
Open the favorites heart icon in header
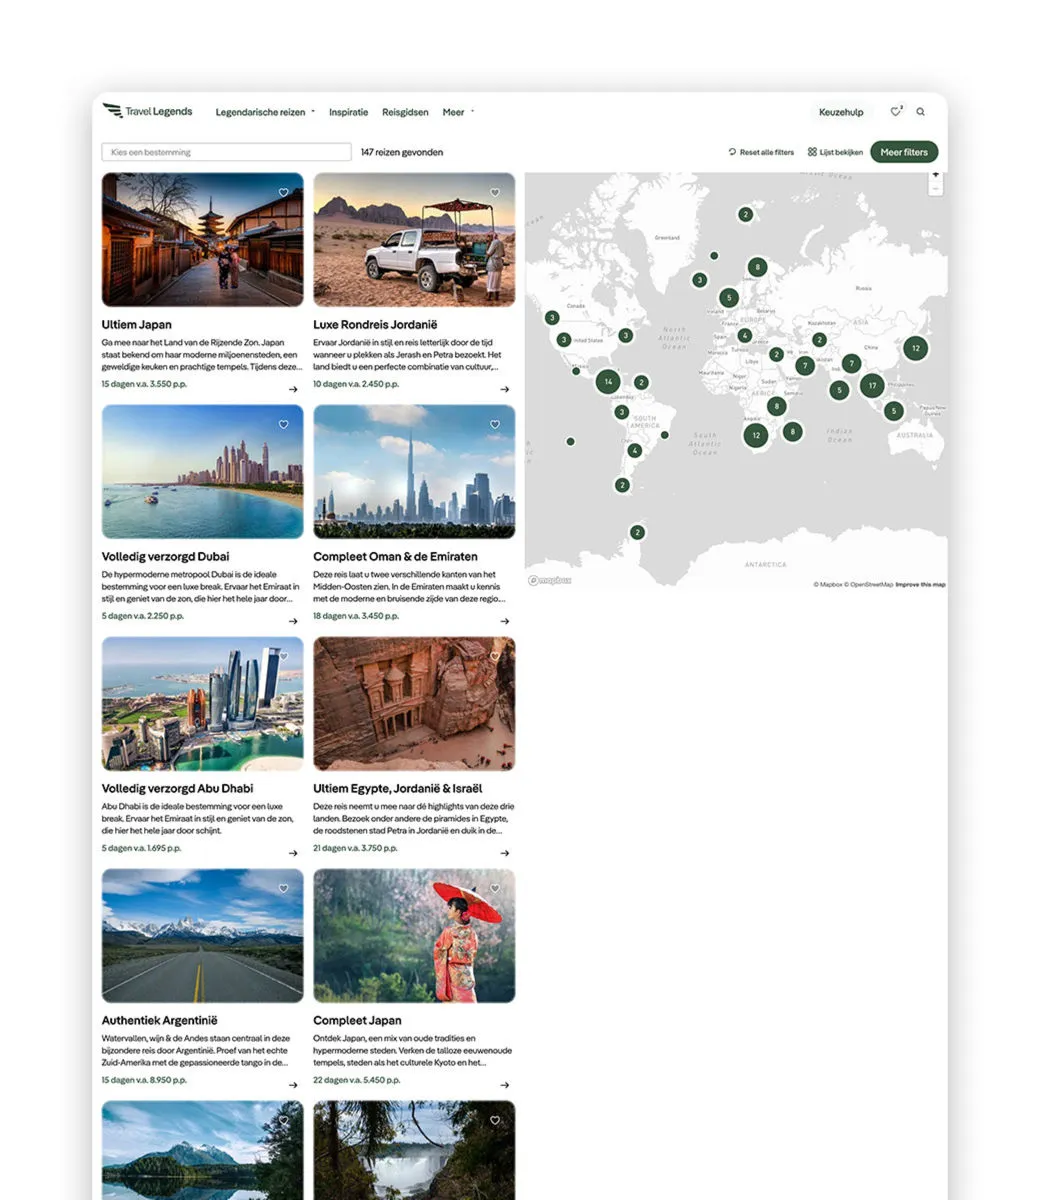coord(896,112)
